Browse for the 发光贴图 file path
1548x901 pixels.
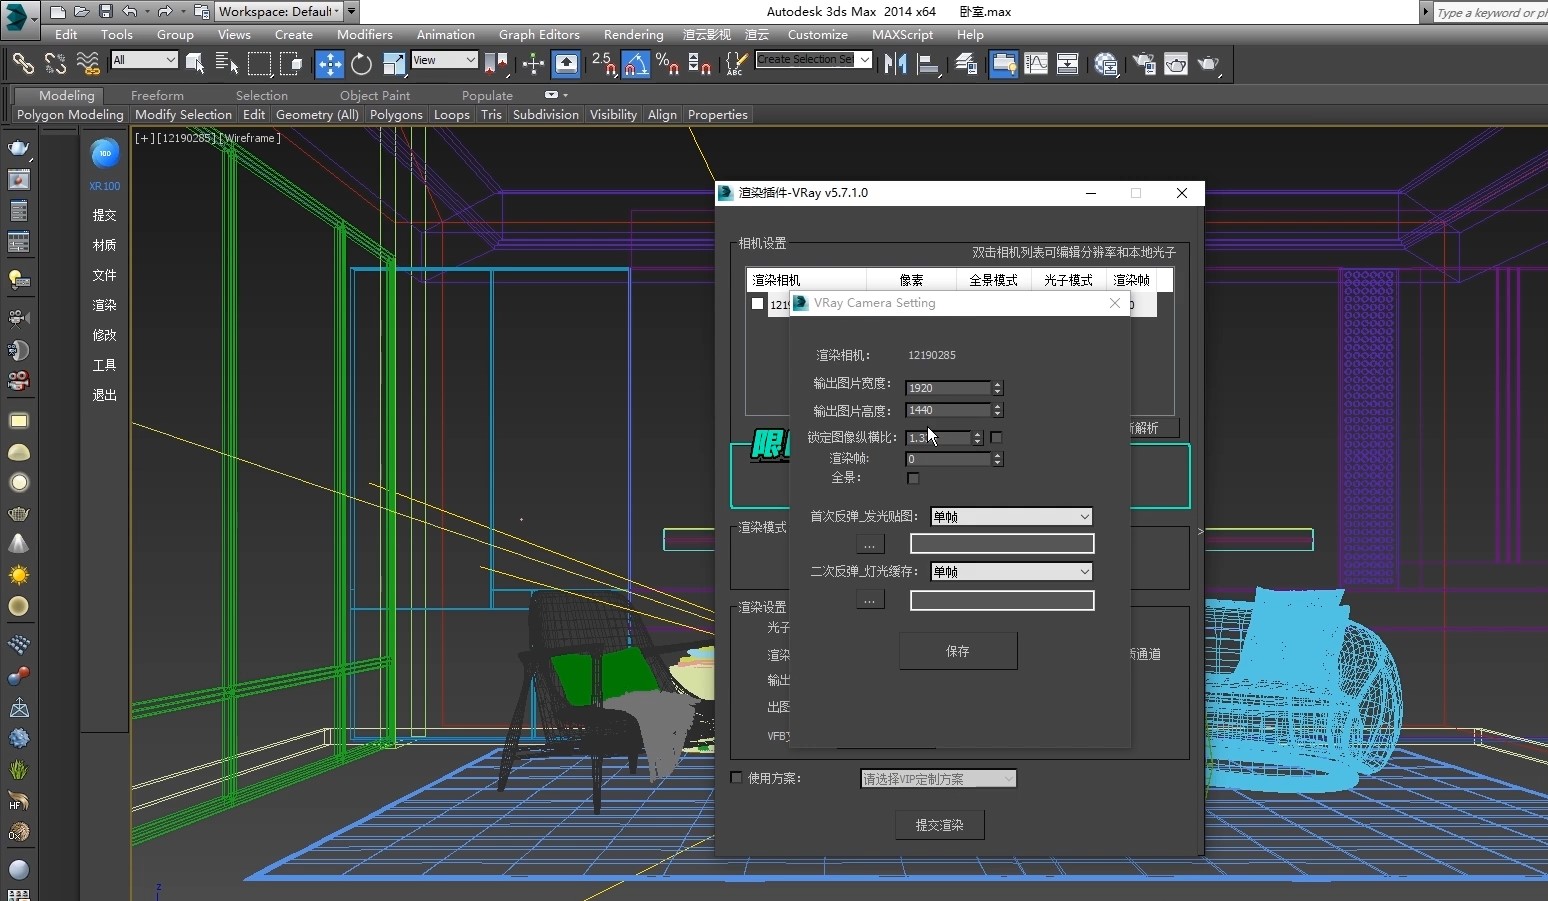click(x=870, y=544)
